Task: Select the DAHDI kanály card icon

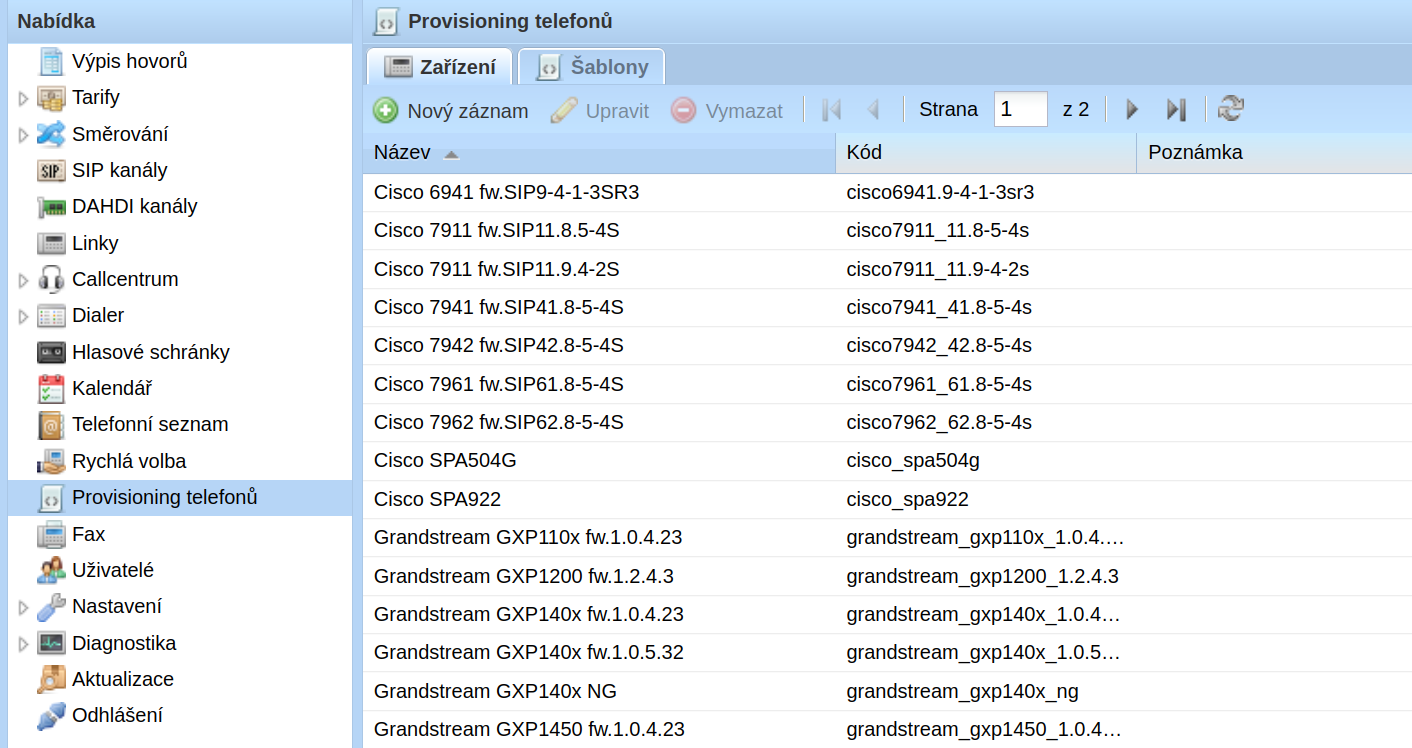Action: [x=51, y=207]
